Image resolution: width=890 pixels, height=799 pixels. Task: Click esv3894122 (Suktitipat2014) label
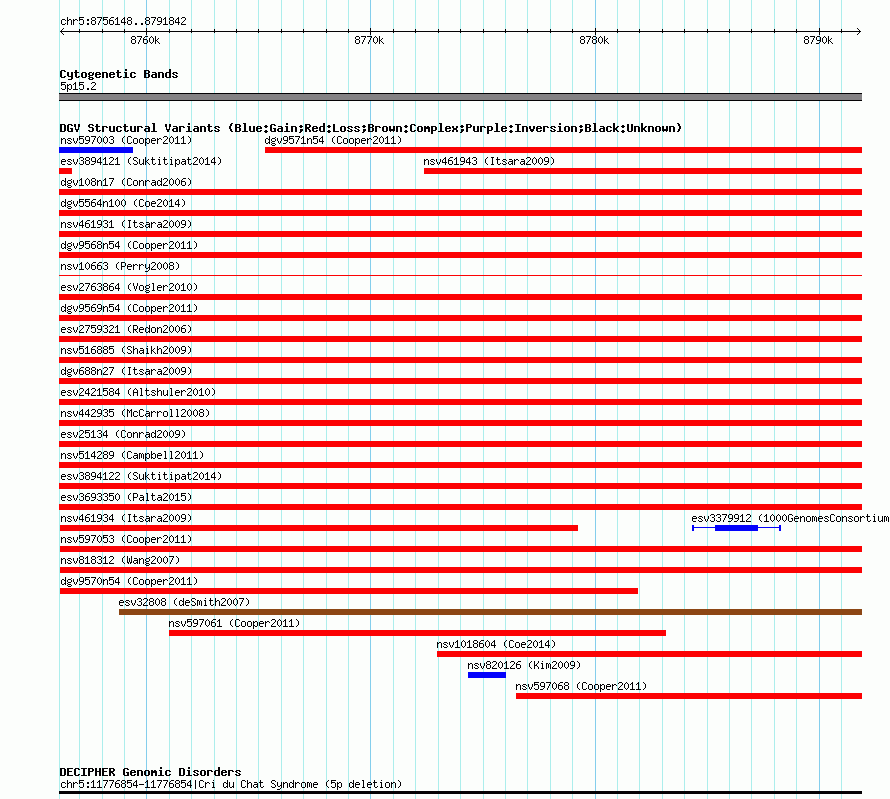point(141,476)
